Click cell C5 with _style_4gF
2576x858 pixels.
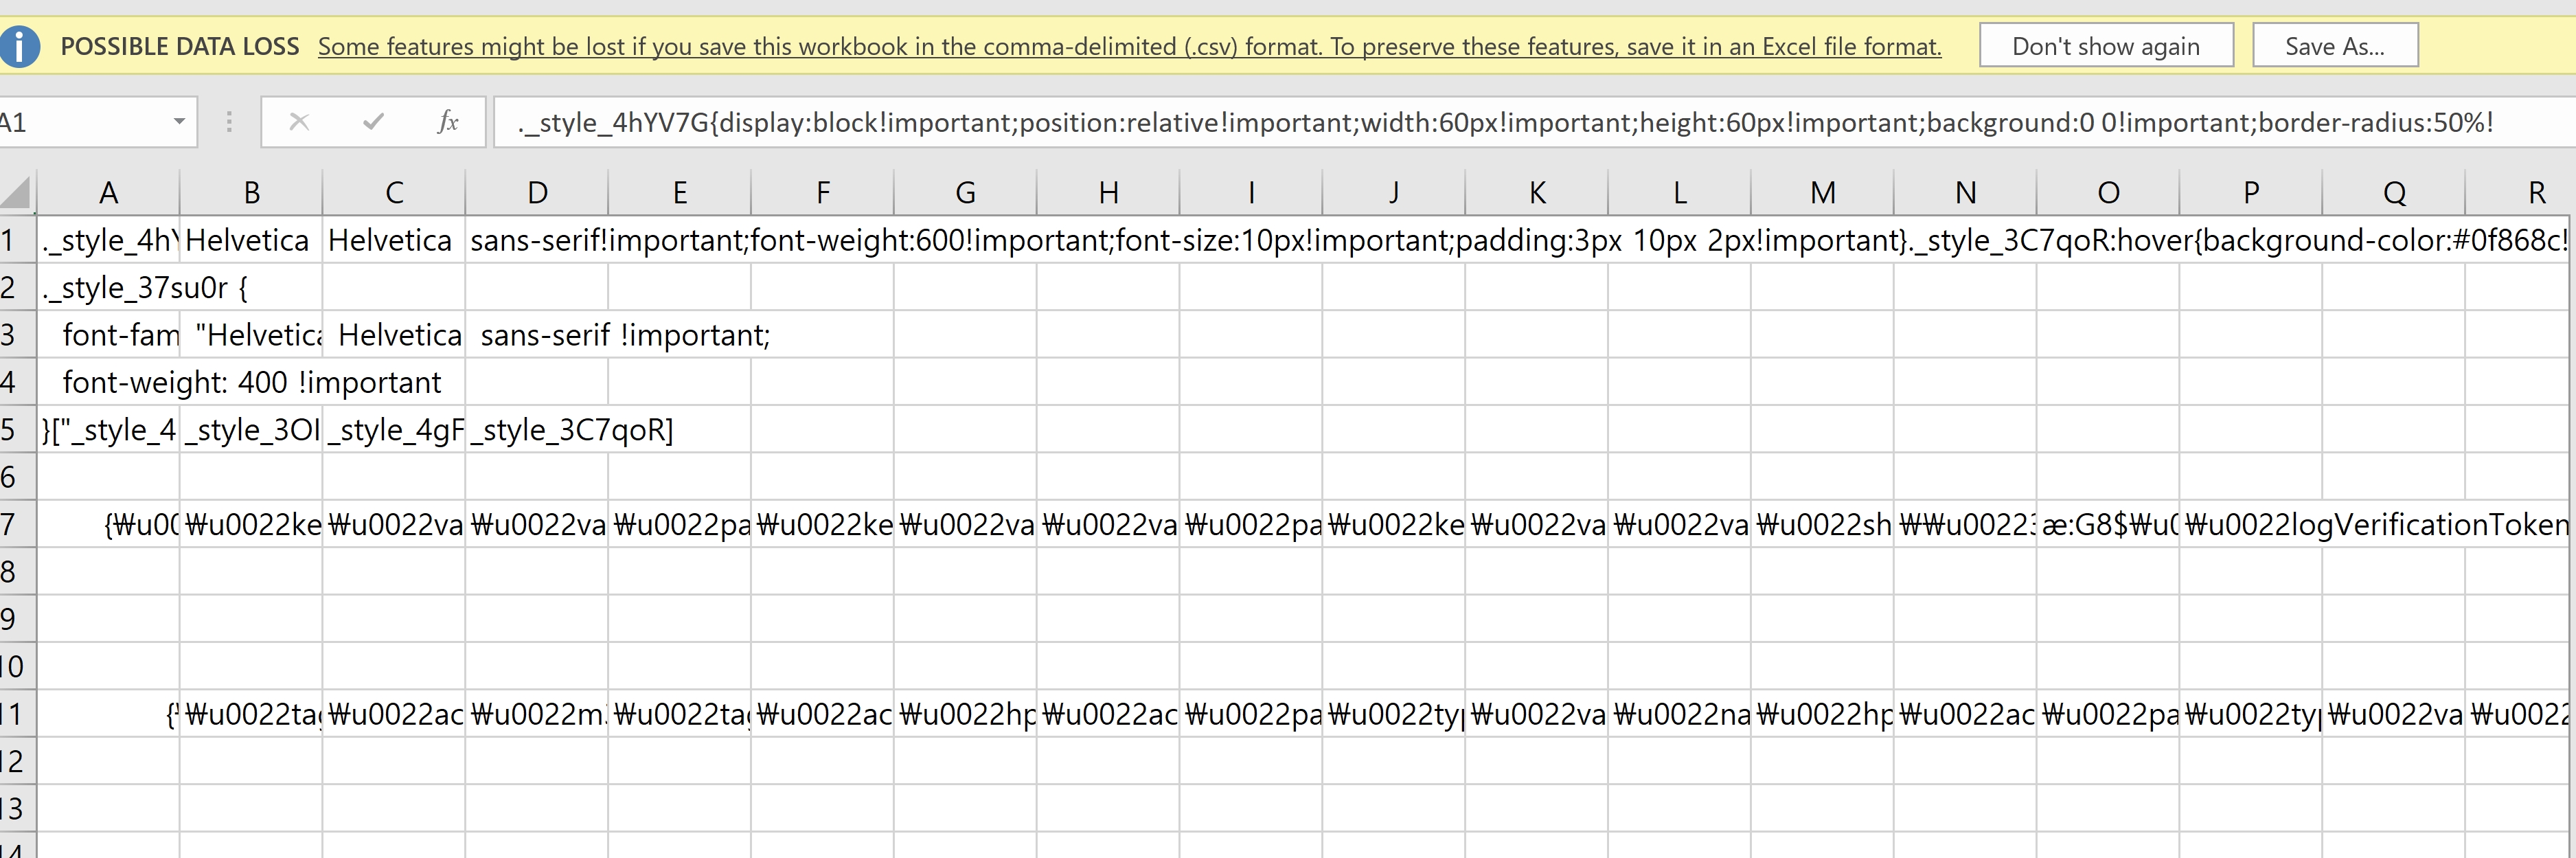coord(394,430)
